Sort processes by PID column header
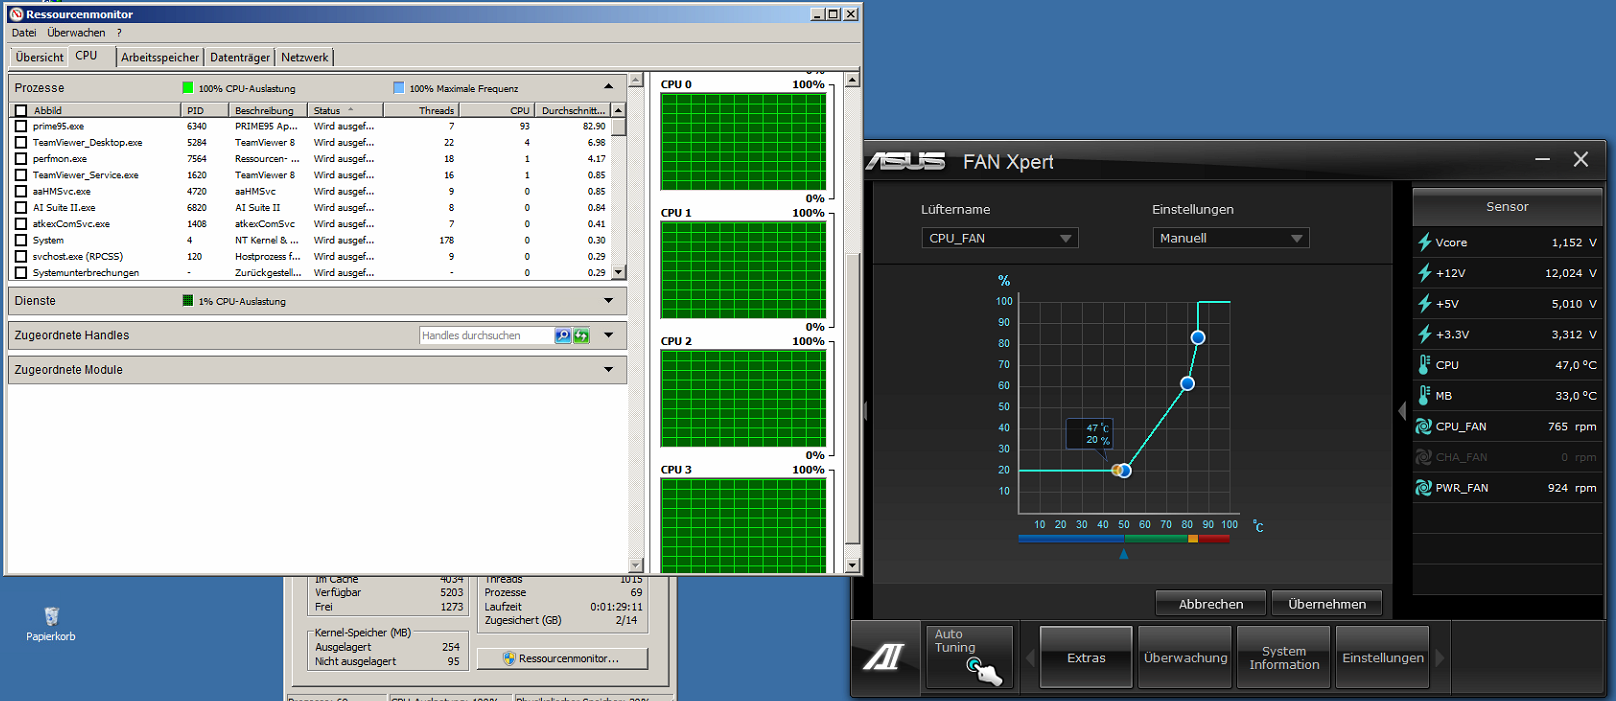The height and width of the screenshot is (701, 1616). (204, 110)
